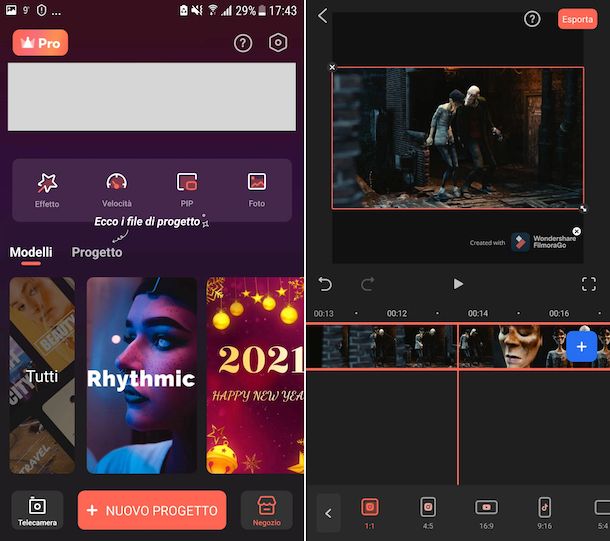Select 4:5 aspect ratio
The width and height of the screenshot is (610, 541).
(x=428, y=513)
